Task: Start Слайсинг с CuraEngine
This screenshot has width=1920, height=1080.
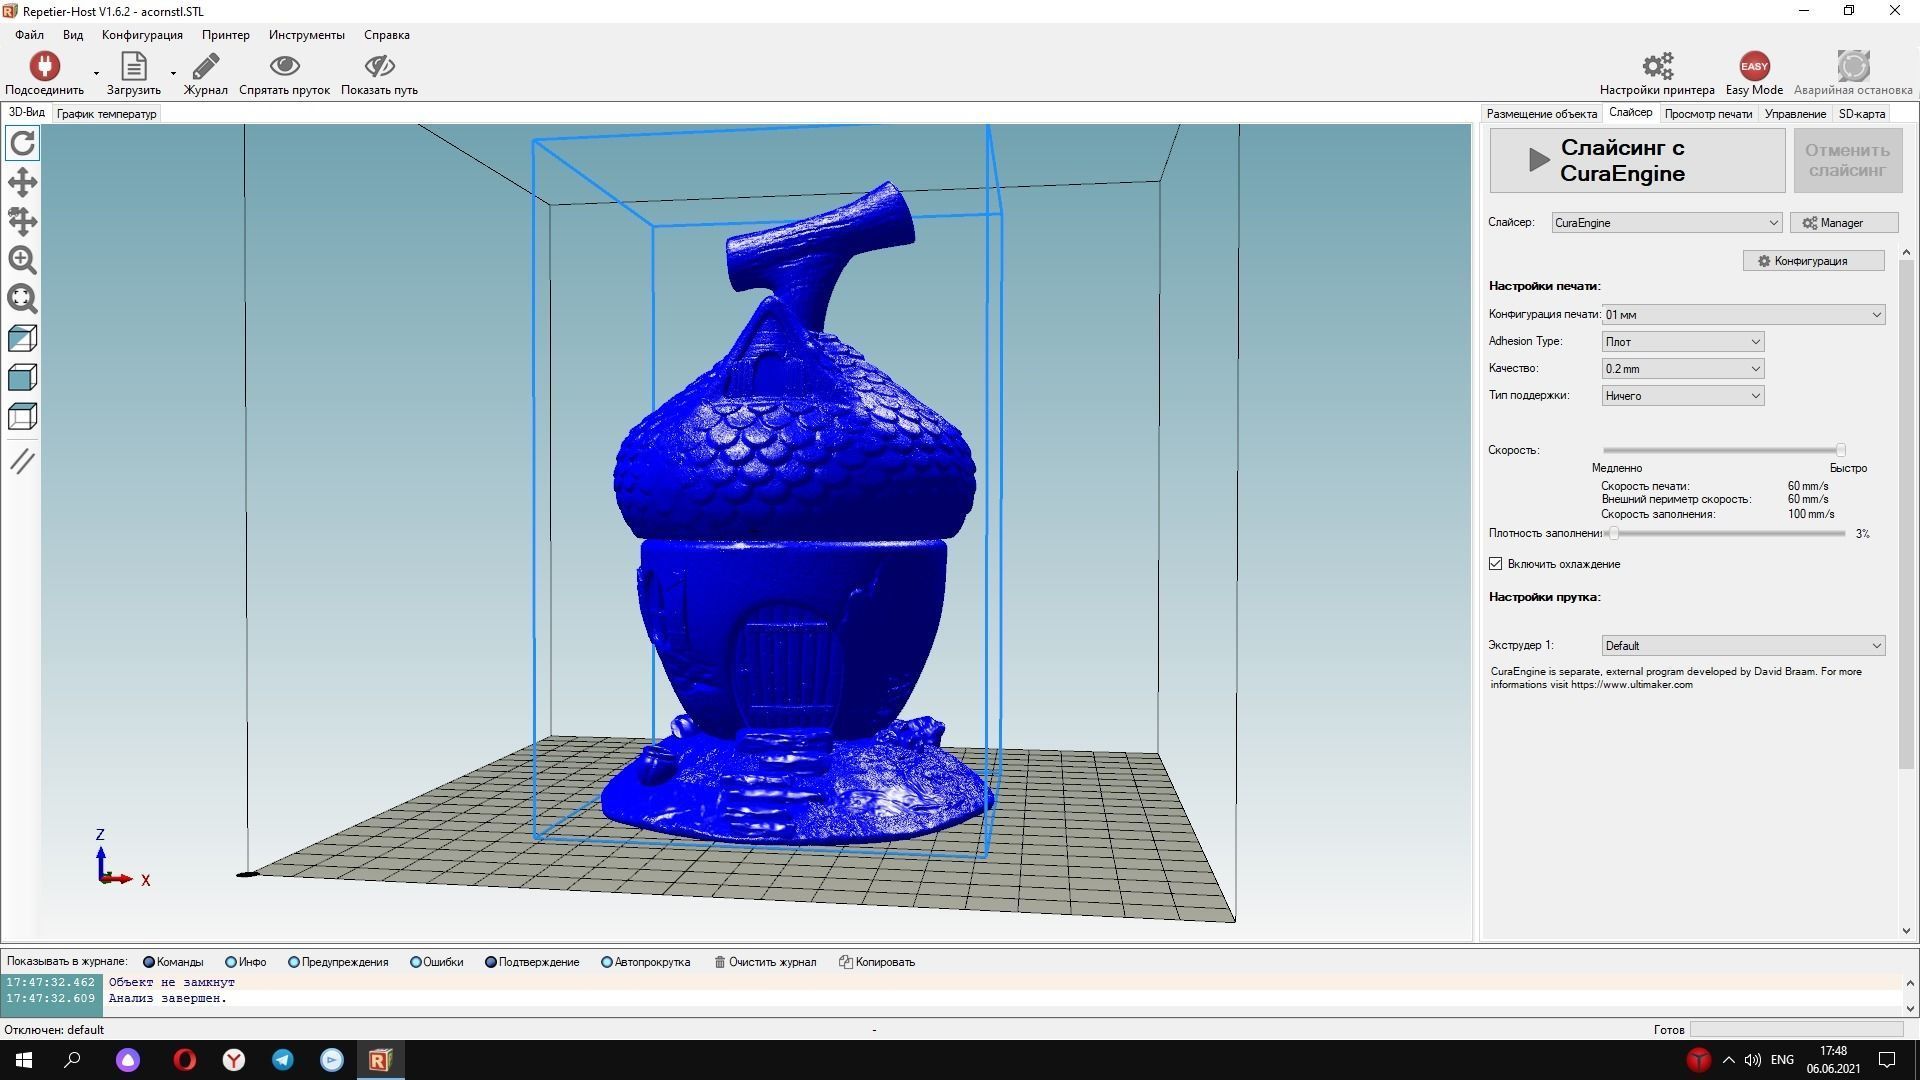Action: [1637, 161]
